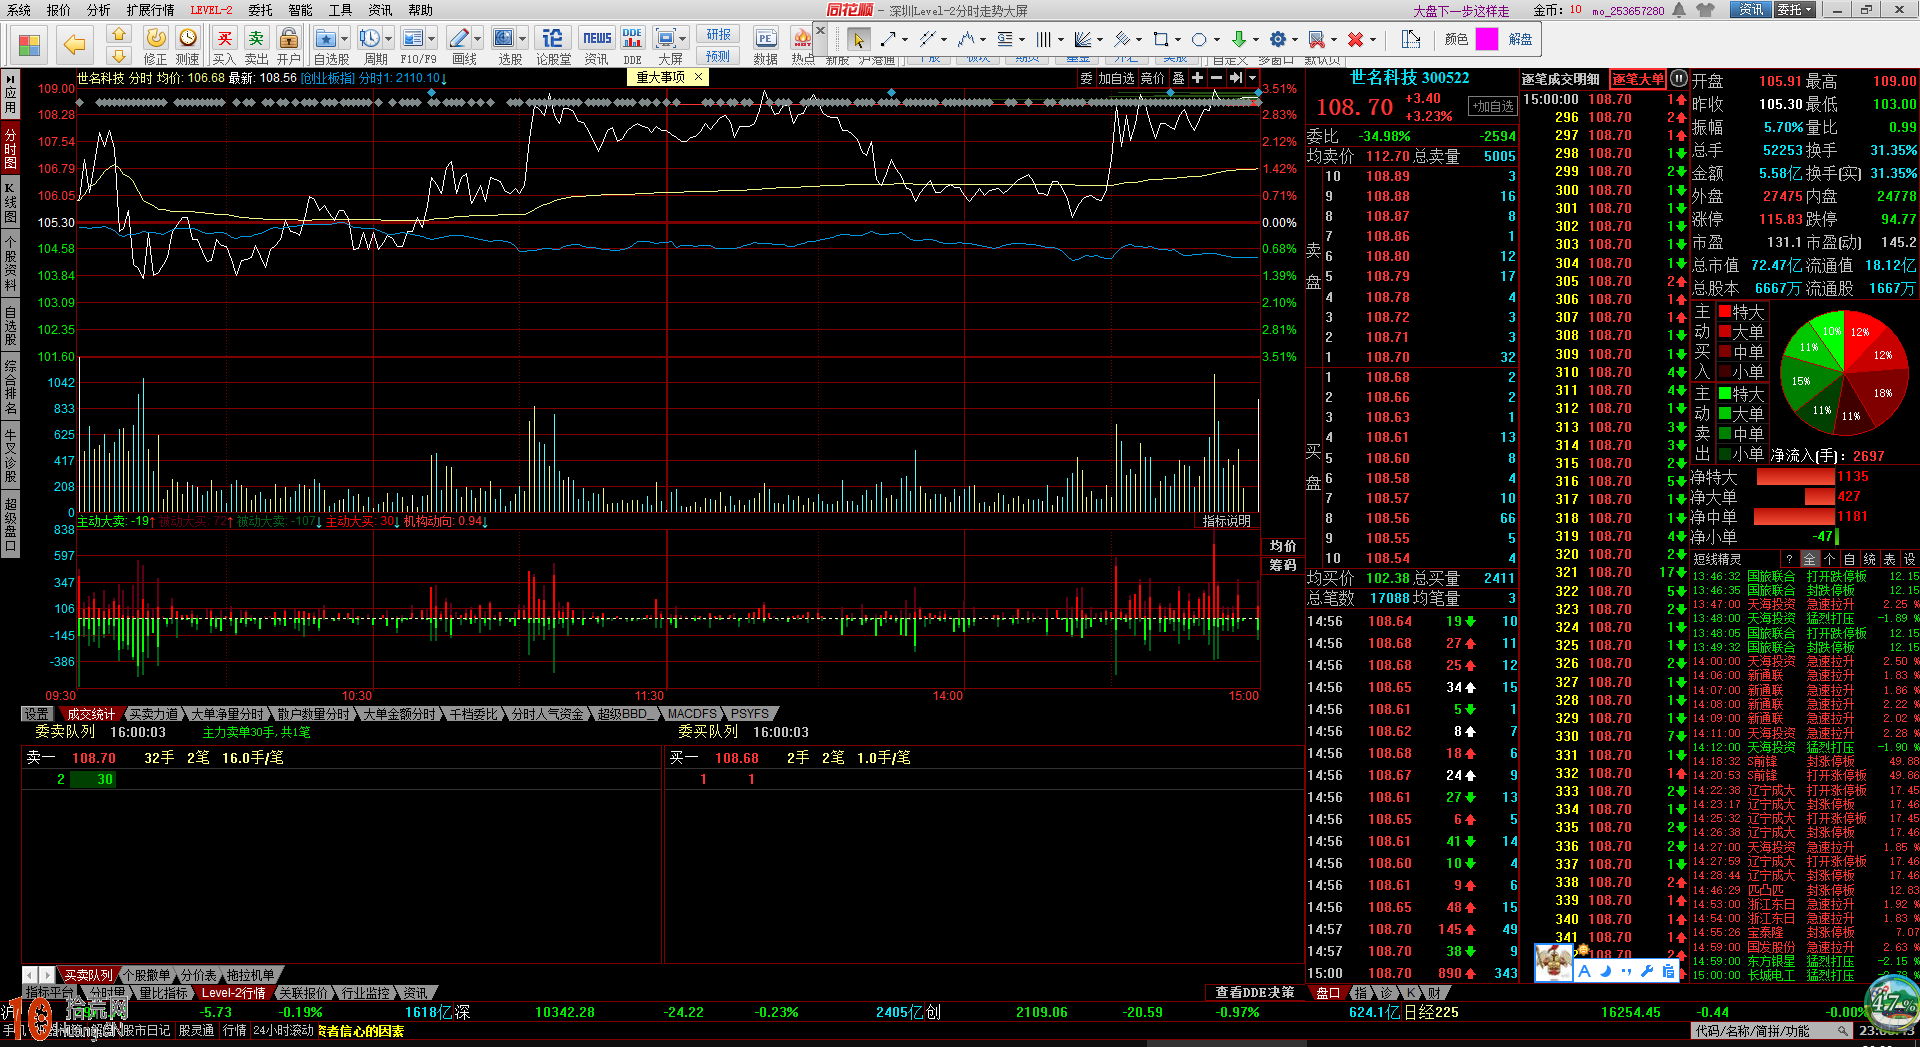Toggle the 叠 overlay button

tap(1178, 78)
